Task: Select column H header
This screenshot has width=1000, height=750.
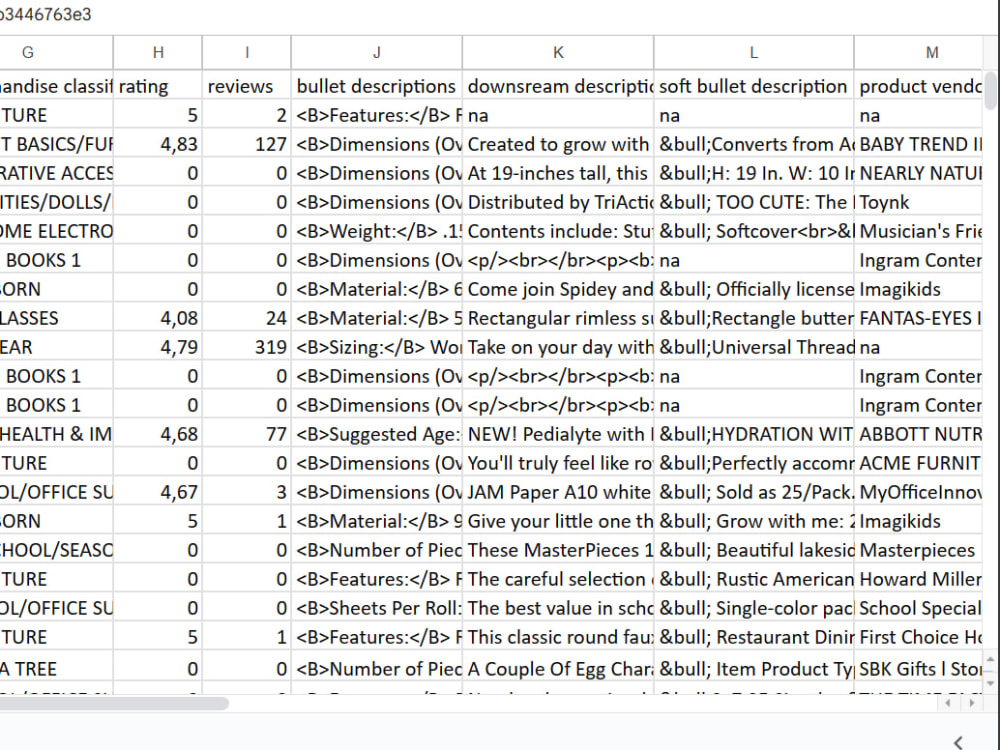Action: [x=158, y=52]
